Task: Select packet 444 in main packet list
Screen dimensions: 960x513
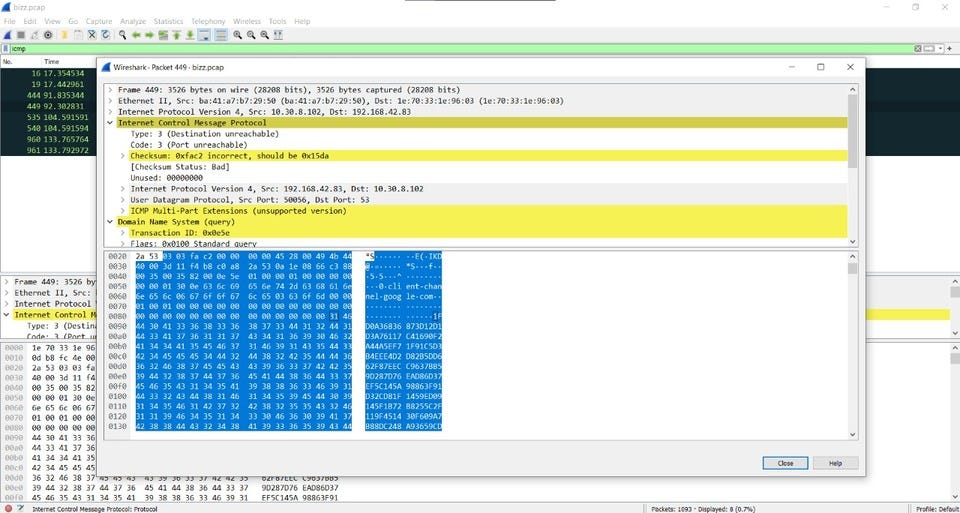Action: [x=48, y=95]
